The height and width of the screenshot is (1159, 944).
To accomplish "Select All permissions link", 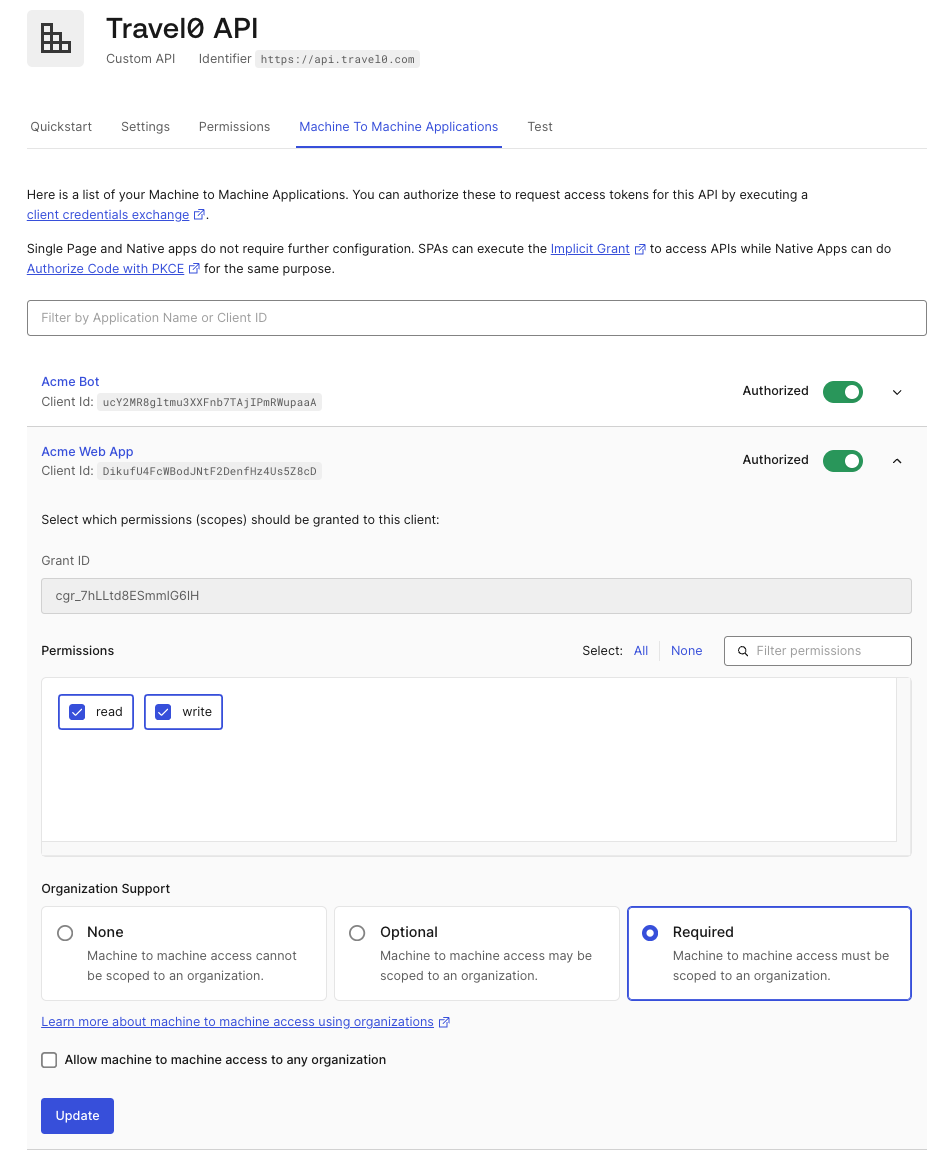I will (x=641, y=650).
